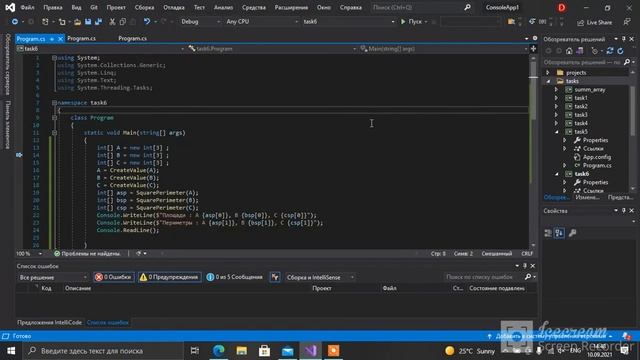Click the Categorized icon in Properties panel
The width and height of the screenshot is (640, 360).
[548, 233]
